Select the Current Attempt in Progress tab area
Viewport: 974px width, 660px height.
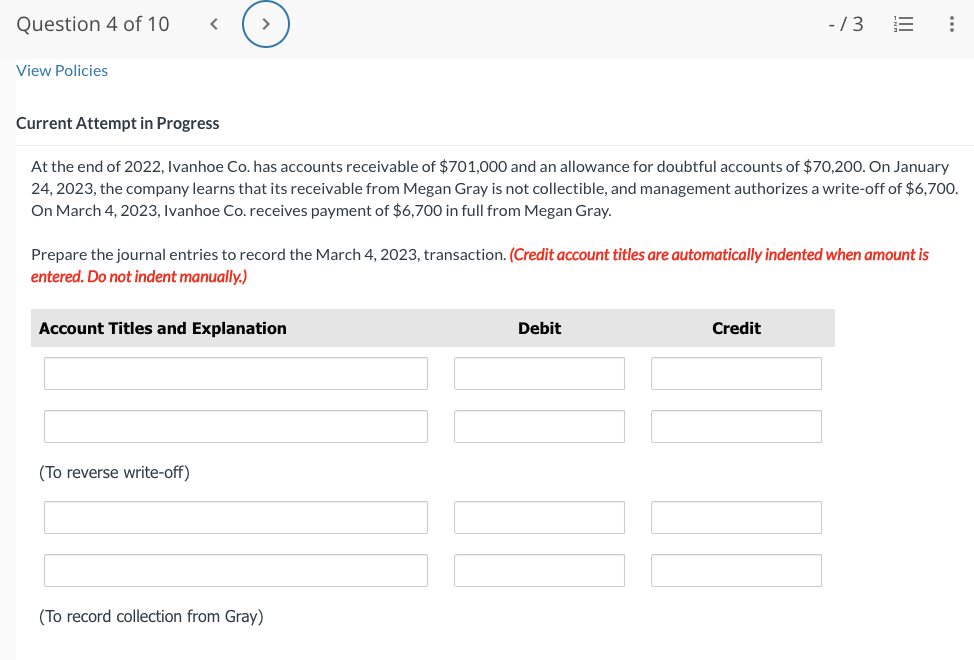[x=117, y=123]
